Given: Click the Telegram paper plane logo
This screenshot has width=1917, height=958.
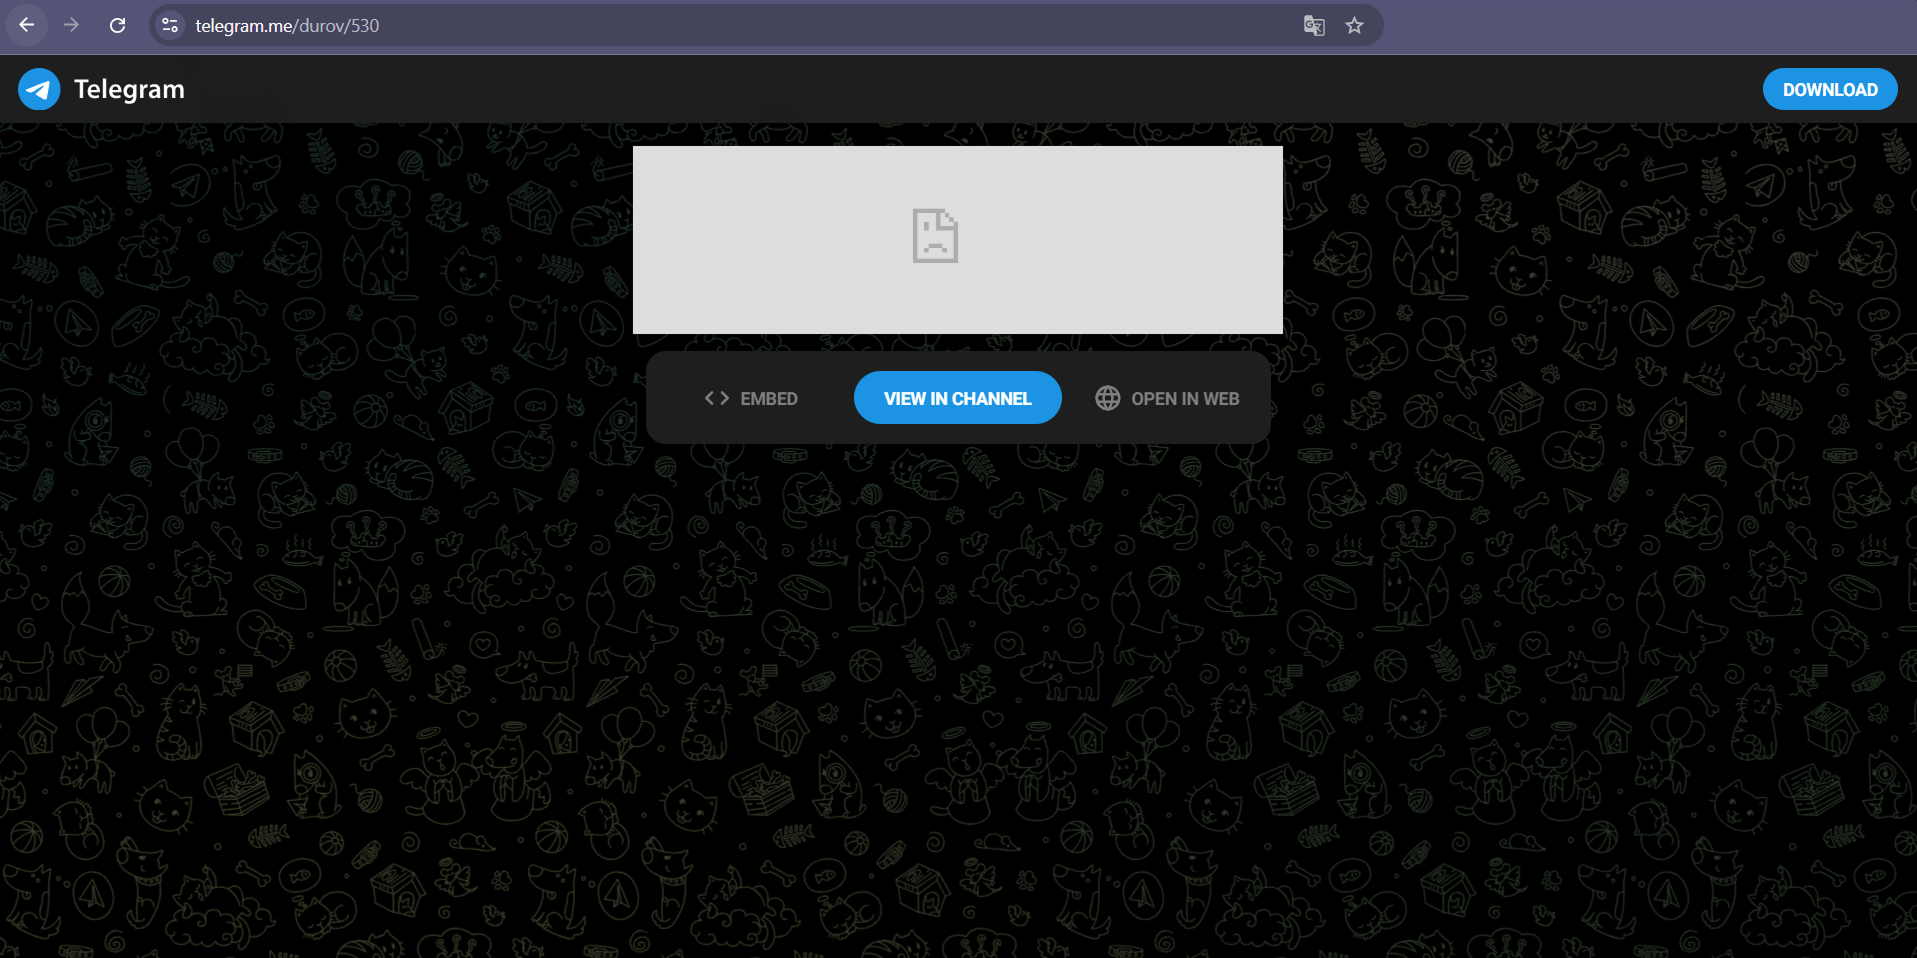Looking at the screenshot, I should (39, 89).
